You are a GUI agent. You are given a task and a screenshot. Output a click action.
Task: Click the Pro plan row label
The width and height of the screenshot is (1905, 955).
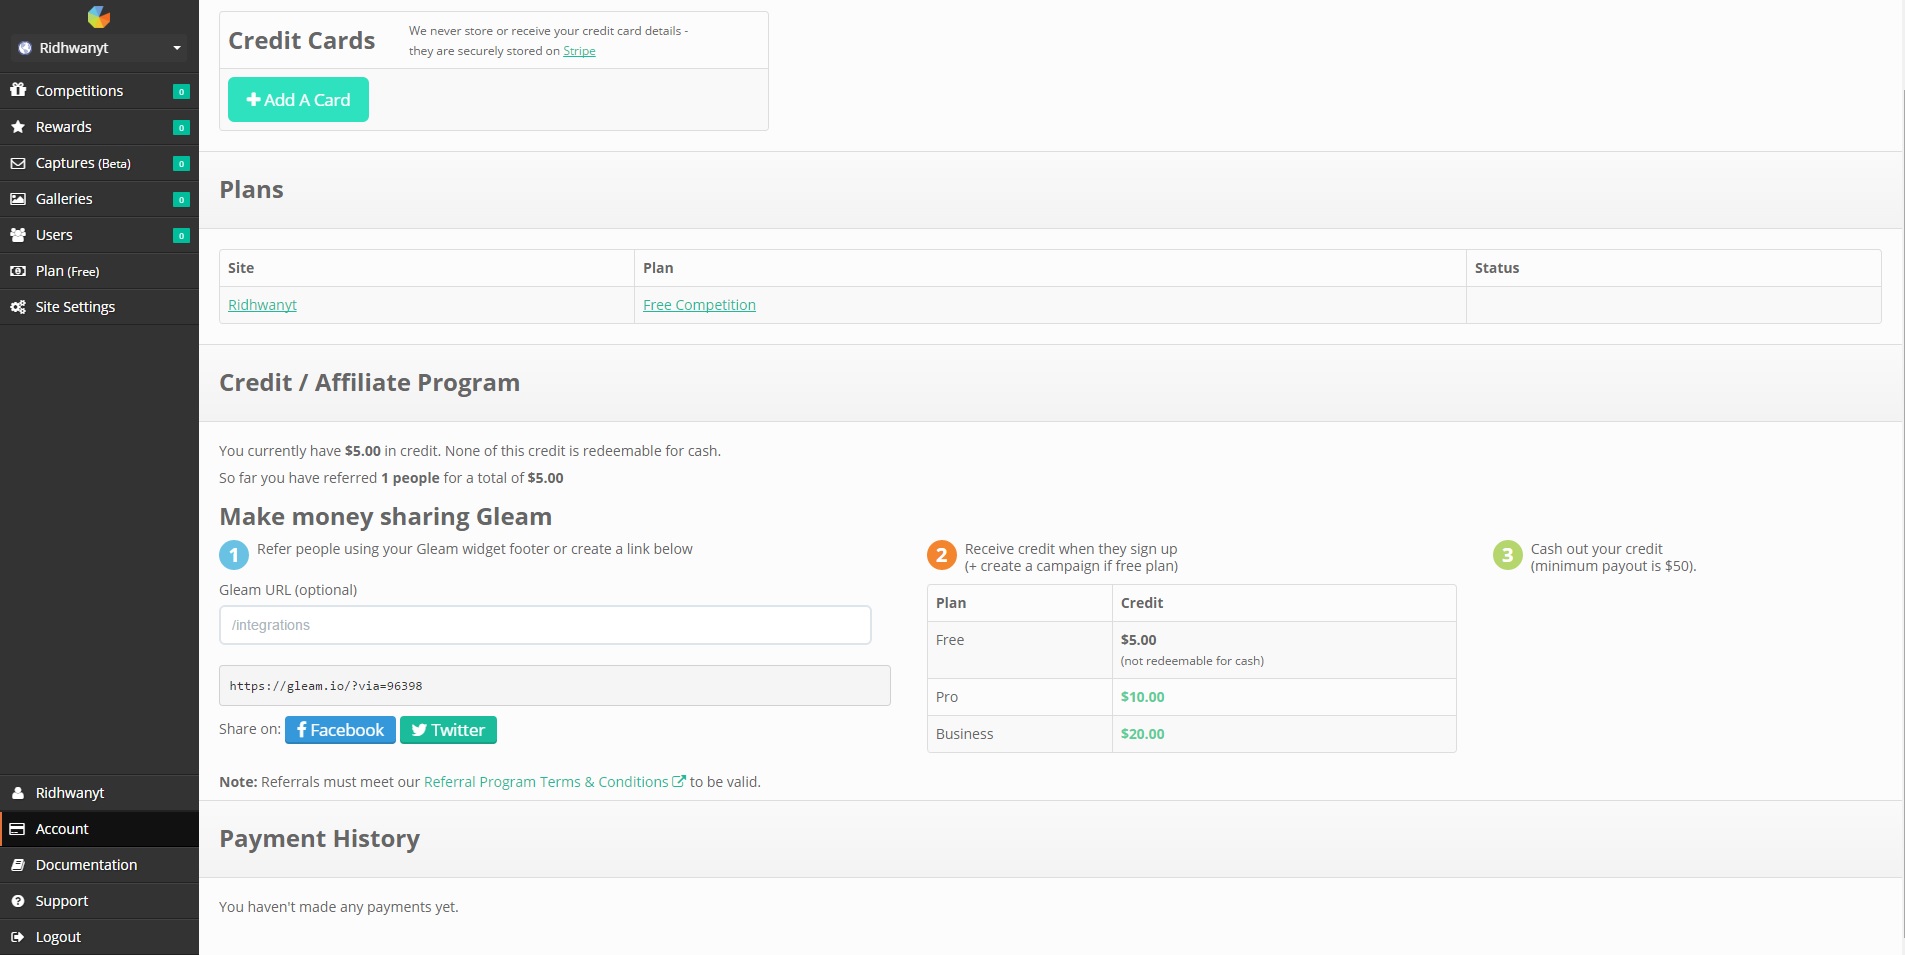(x=947, y=697)
